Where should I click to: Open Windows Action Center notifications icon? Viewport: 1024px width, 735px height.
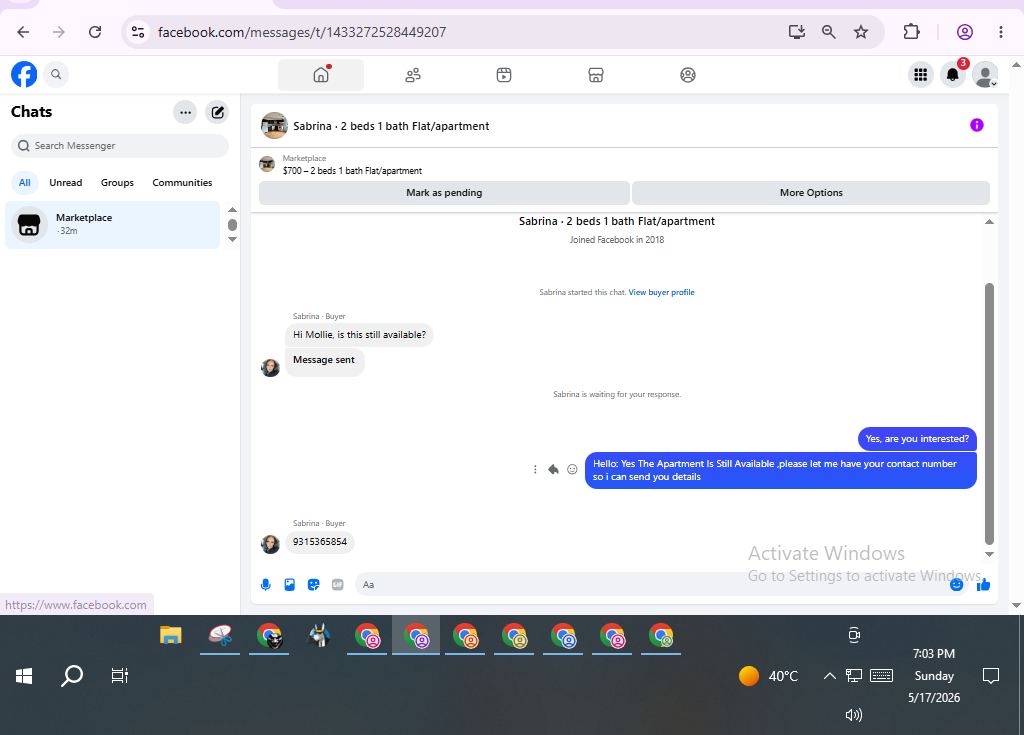click(x=991, y=676)
